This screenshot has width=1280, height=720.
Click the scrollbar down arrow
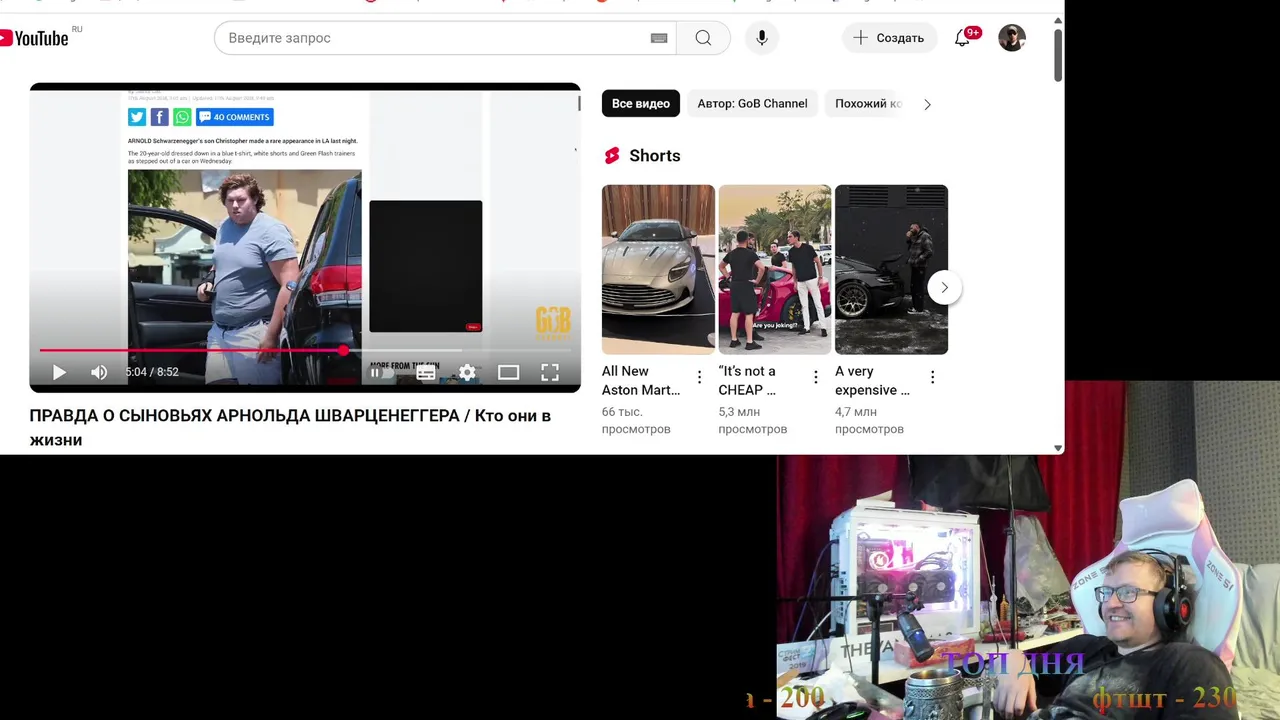pos(1058,449)
